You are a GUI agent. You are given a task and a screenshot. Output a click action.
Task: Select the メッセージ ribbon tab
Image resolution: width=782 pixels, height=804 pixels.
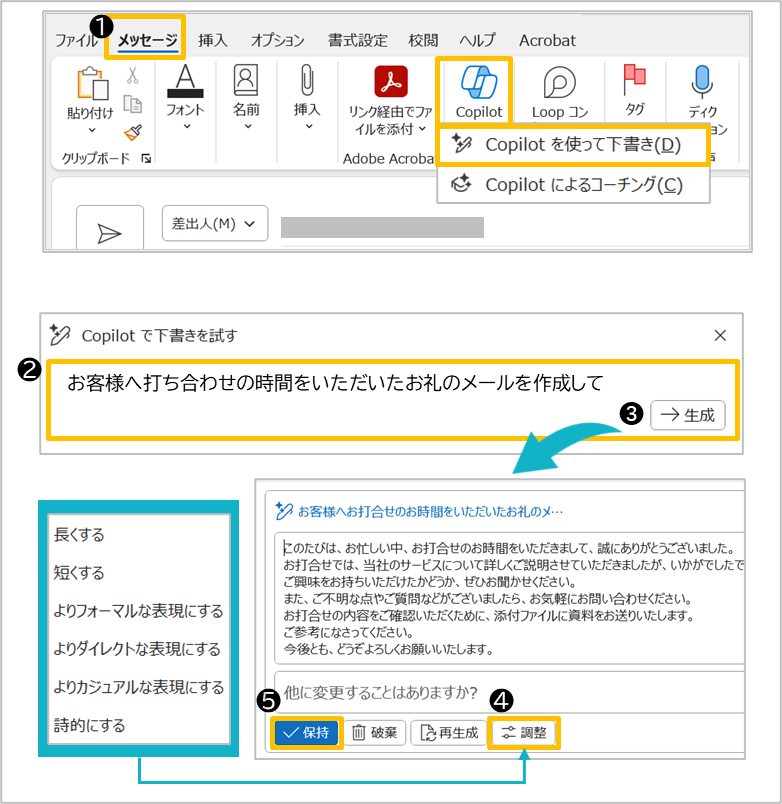(147, 40)
